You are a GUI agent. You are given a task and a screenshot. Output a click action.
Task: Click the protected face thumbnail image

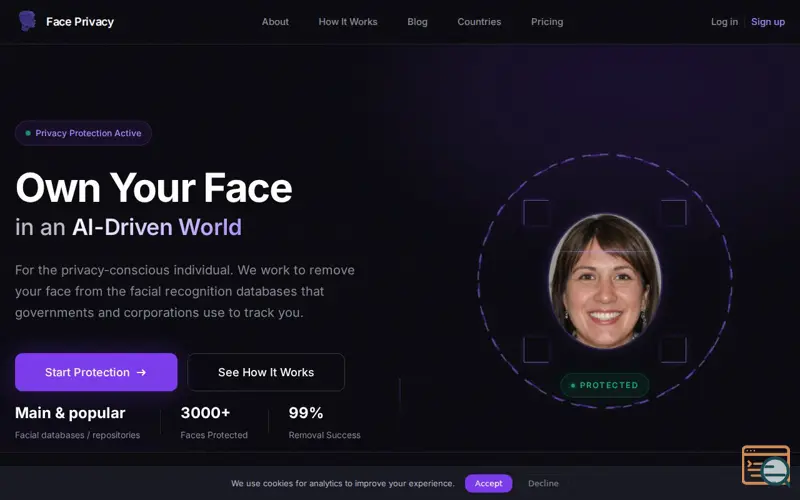pyautogui.click(x=605, y=281)
